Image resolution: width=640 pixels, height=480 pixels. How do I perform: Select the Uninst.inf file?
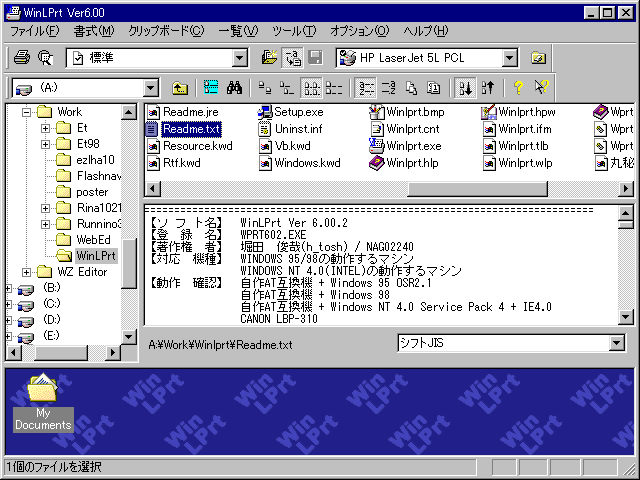click(x=291, y=129)
